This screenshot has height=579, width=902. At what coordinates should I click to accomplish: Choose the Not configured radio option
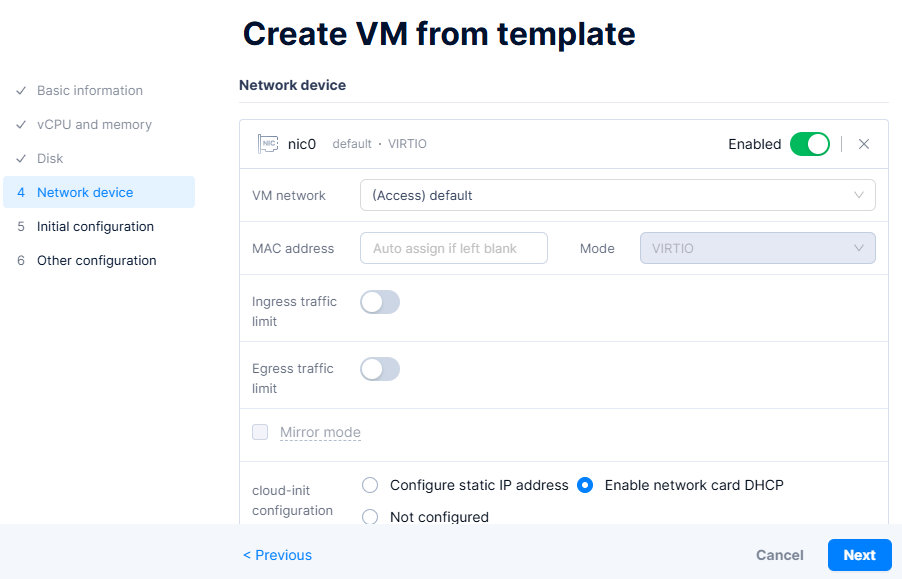click(370, 517)
